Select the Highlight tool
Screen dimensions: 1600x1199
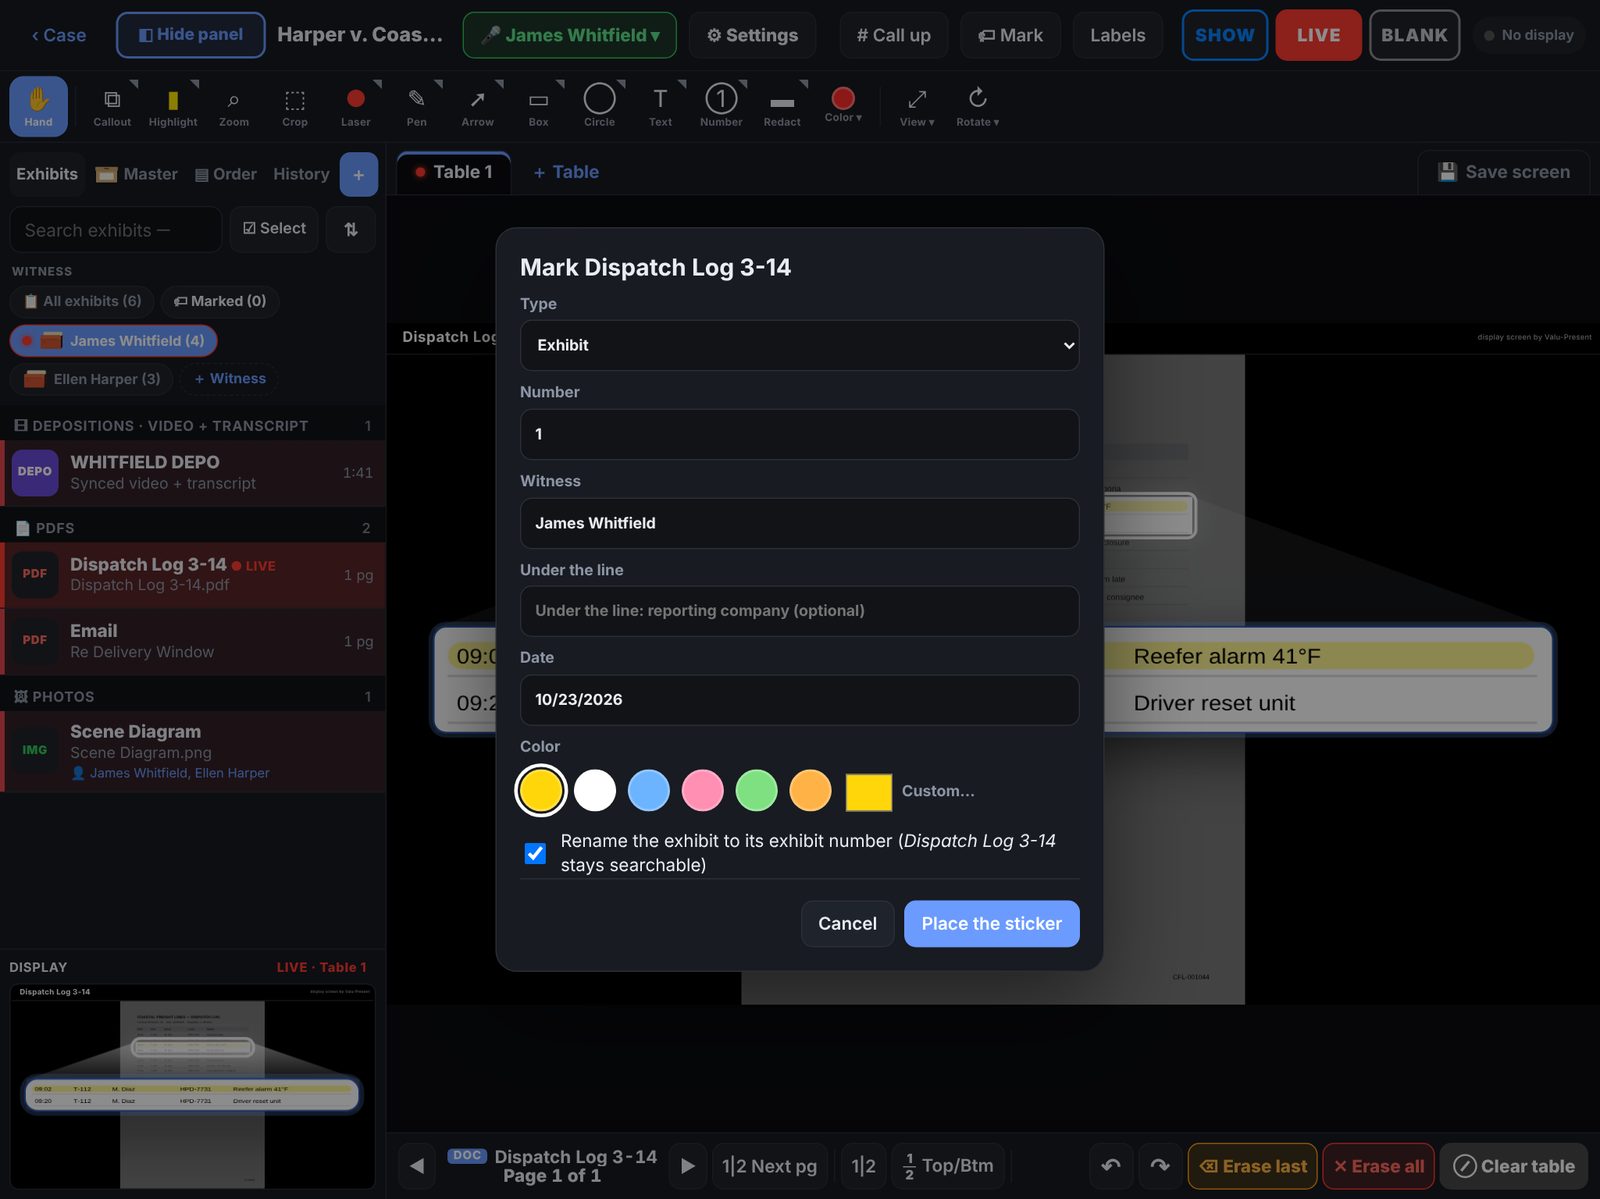click(x=173, y=106)
